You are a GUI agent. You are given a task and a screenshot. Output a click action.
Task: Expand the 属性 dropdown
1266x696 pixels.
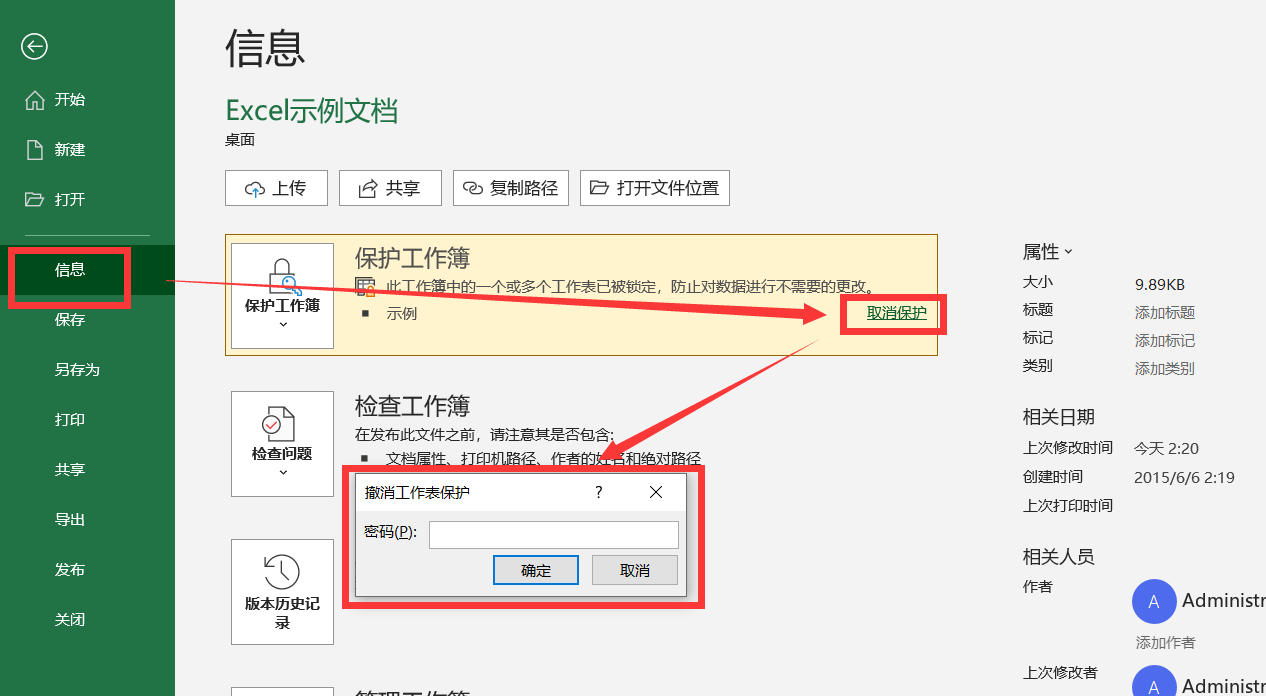[x=1047, y=252]
